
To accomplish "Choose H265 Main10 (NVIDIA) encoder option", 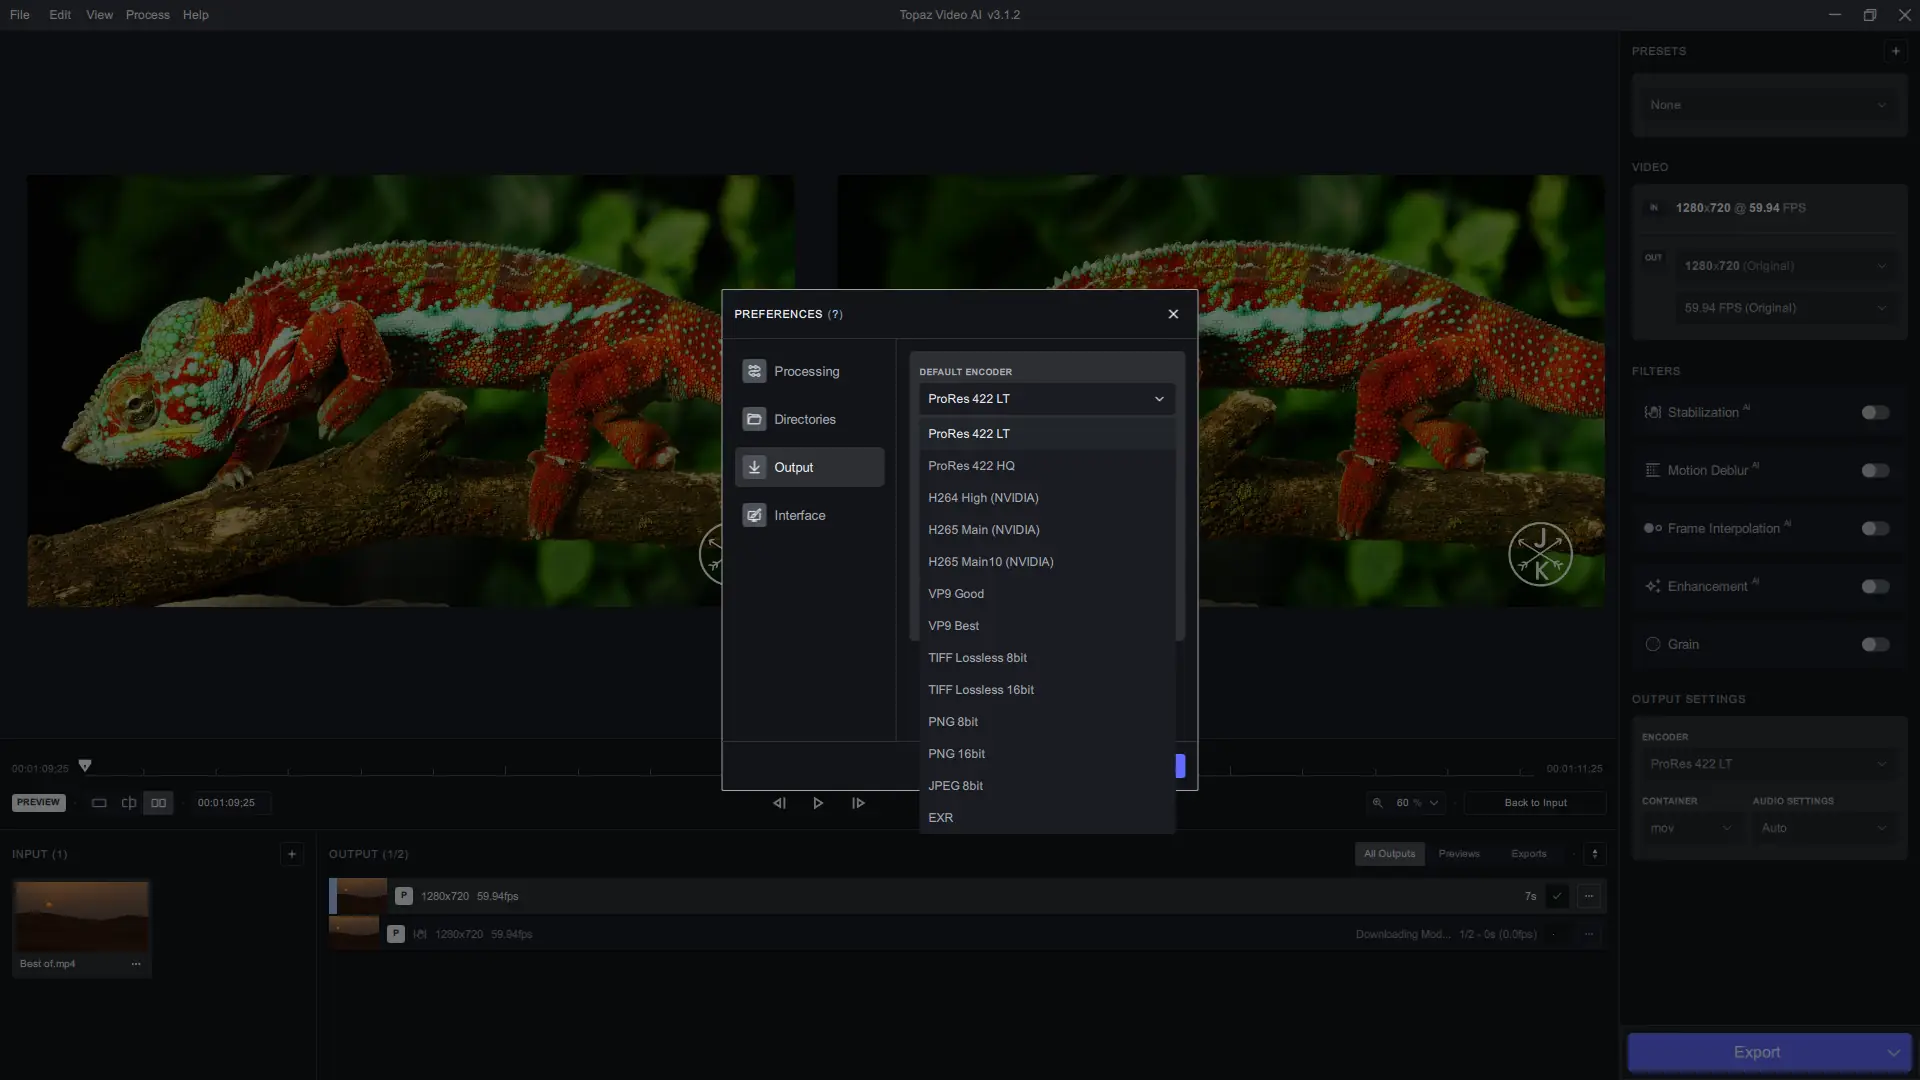I will click(990, 562).
